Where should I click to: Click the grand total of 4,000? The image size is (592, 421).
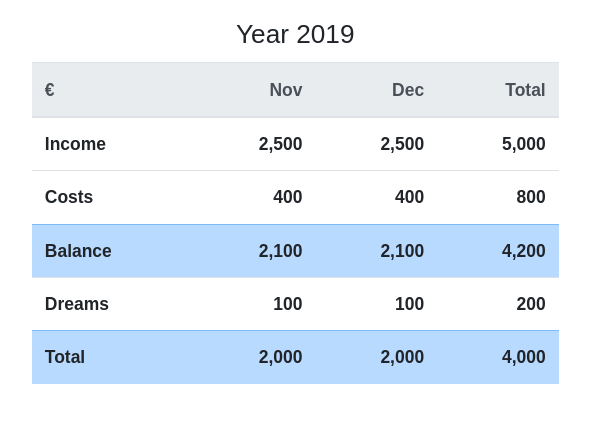click(524, 357)
